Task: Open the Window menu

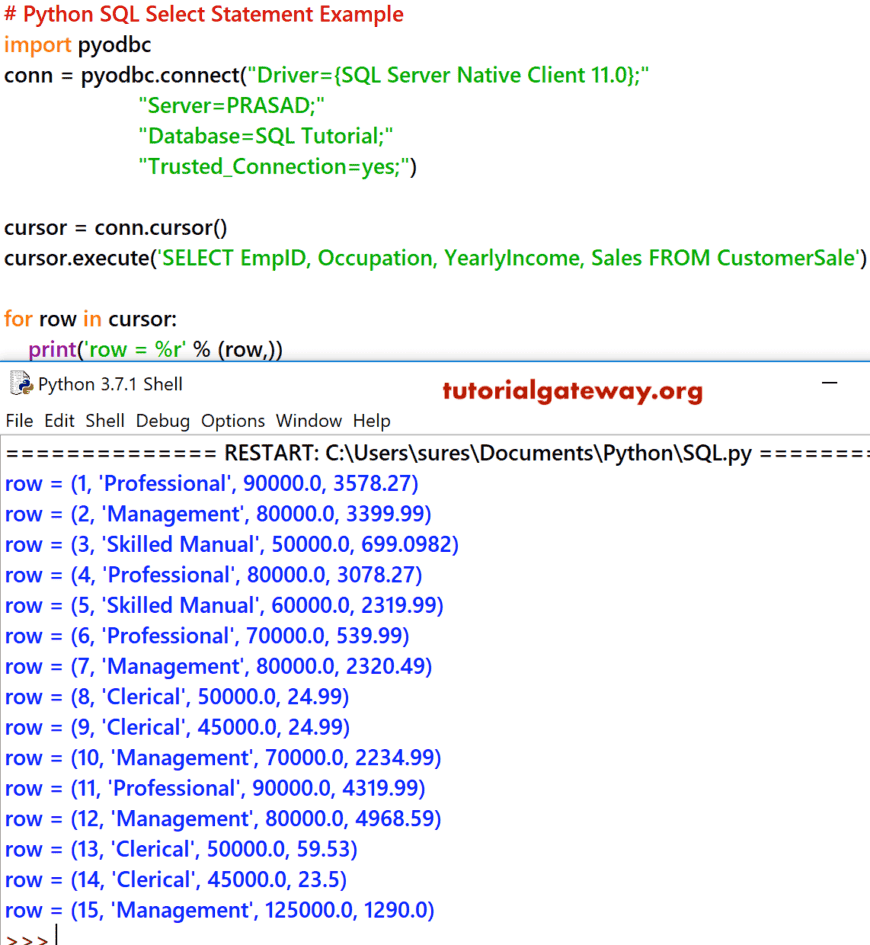Action: pyautogui.click(x=308, y=421)
